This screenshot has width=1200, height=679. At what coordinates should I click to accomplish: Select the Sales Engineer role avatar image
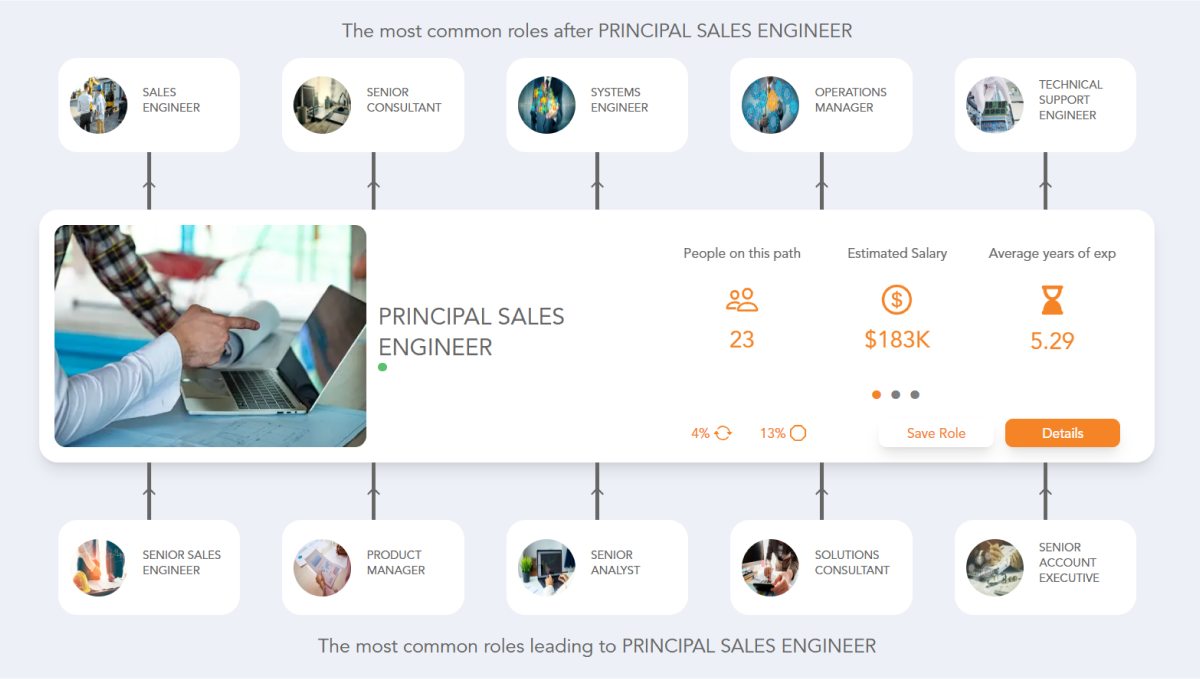point(98,104)
